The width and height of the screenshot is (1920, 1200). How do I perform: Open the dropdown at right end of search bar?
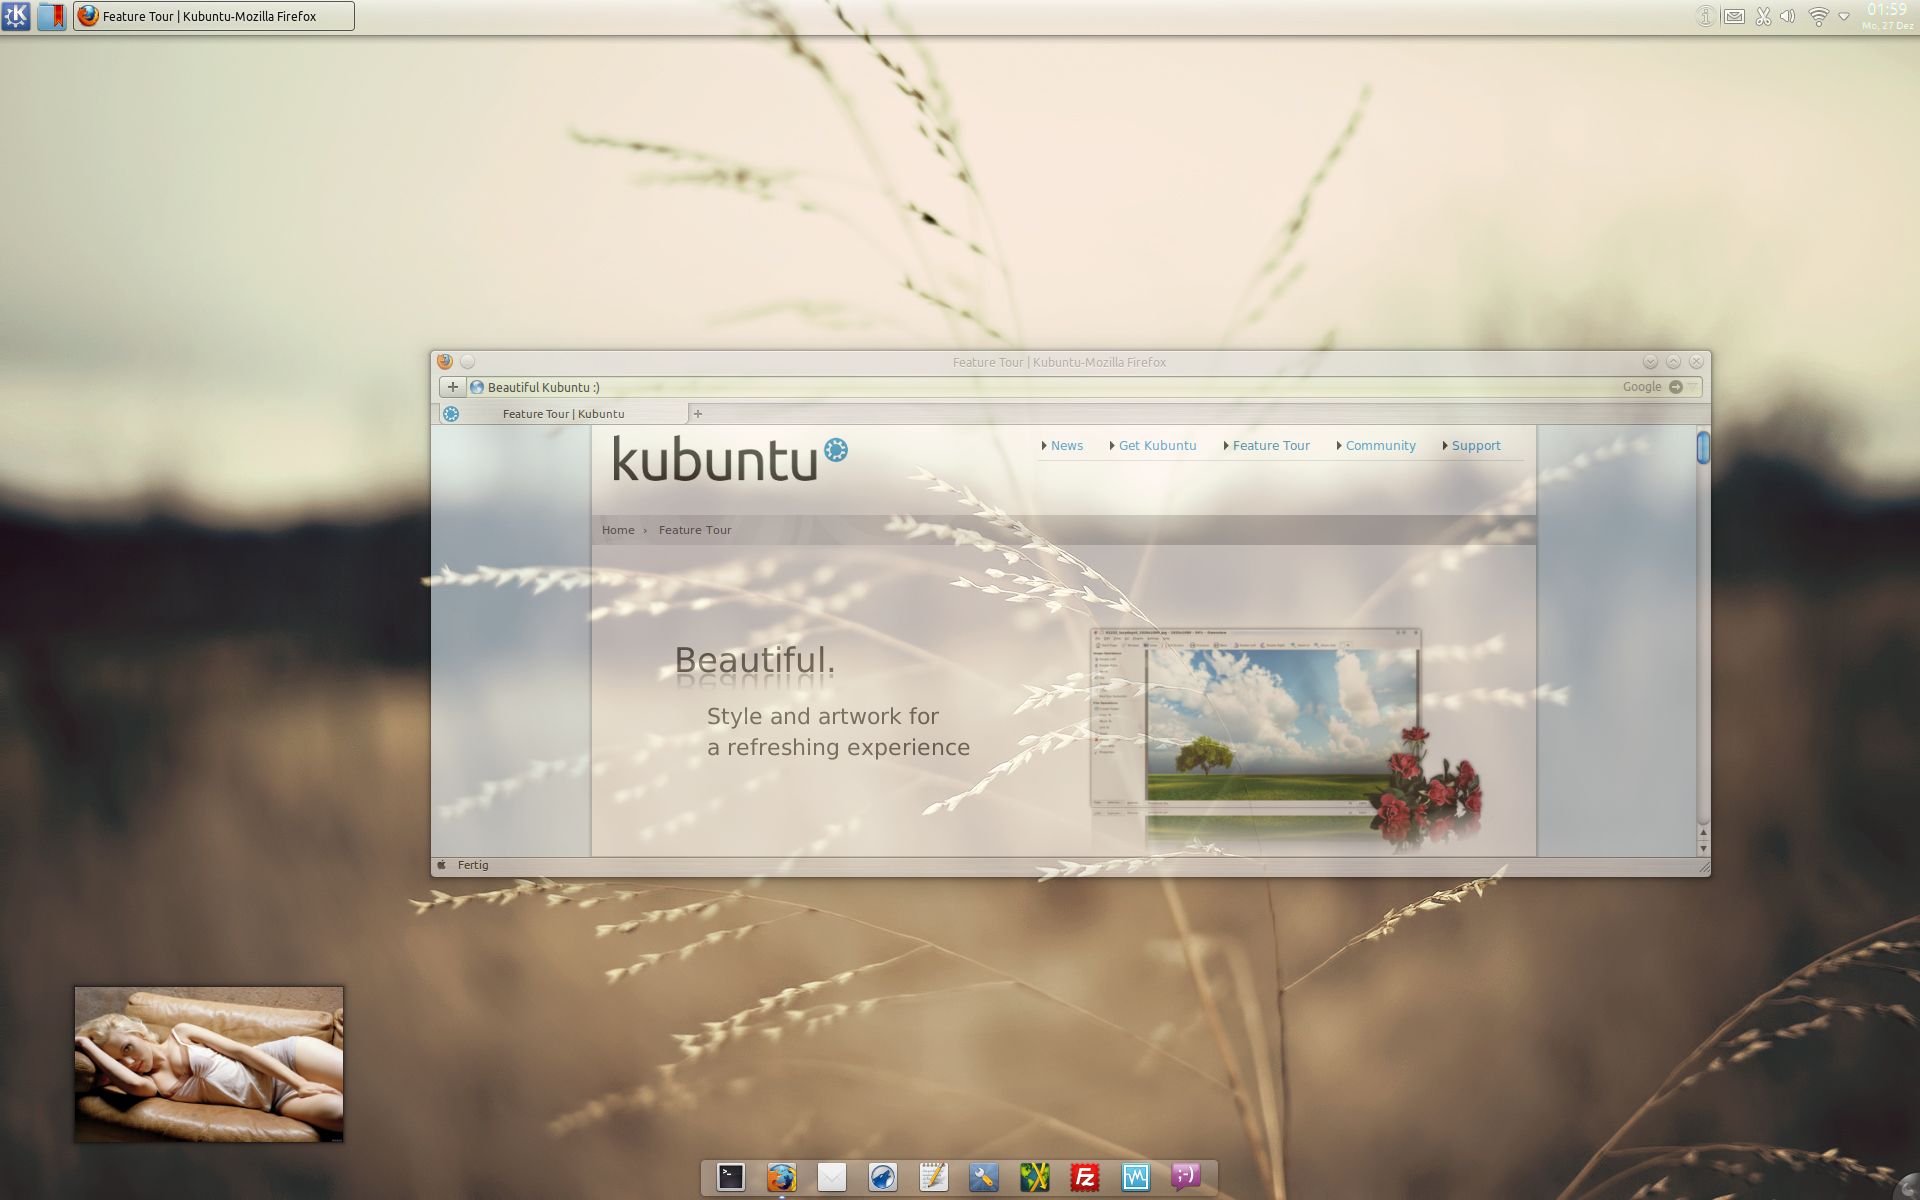(1693, 387)
